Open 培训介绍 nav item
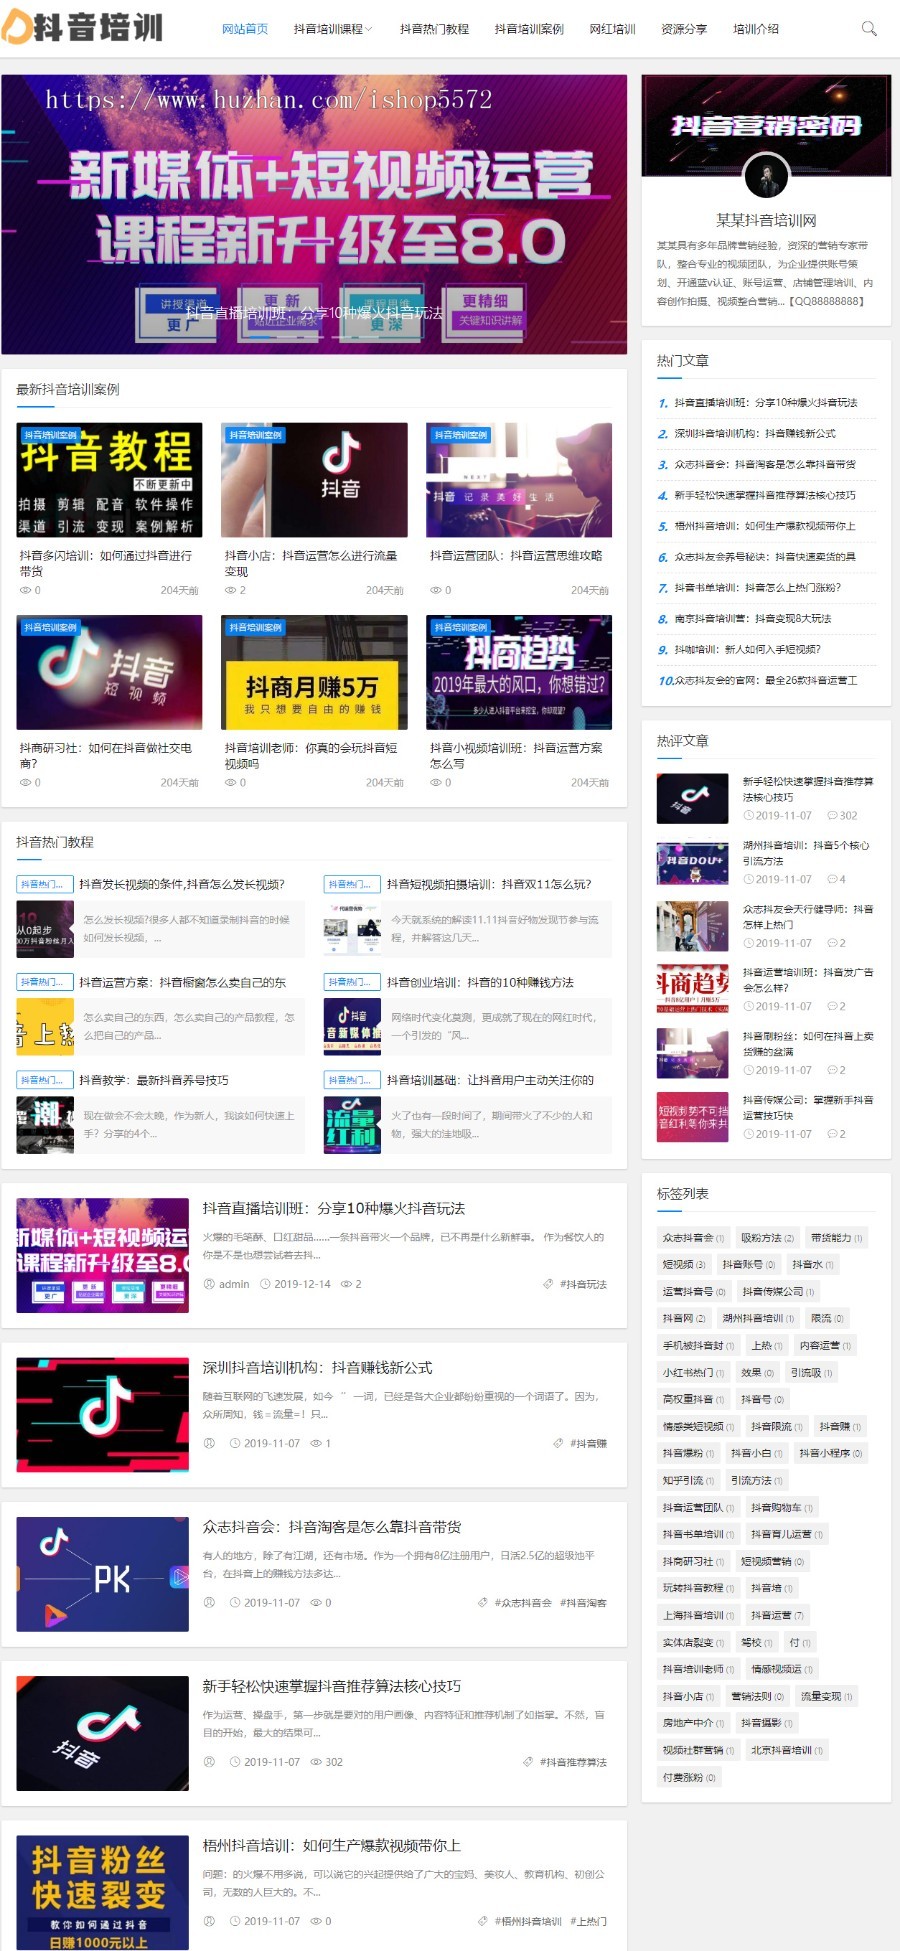The width and height of the screenshot is (900, 1951). pos(756,29)
